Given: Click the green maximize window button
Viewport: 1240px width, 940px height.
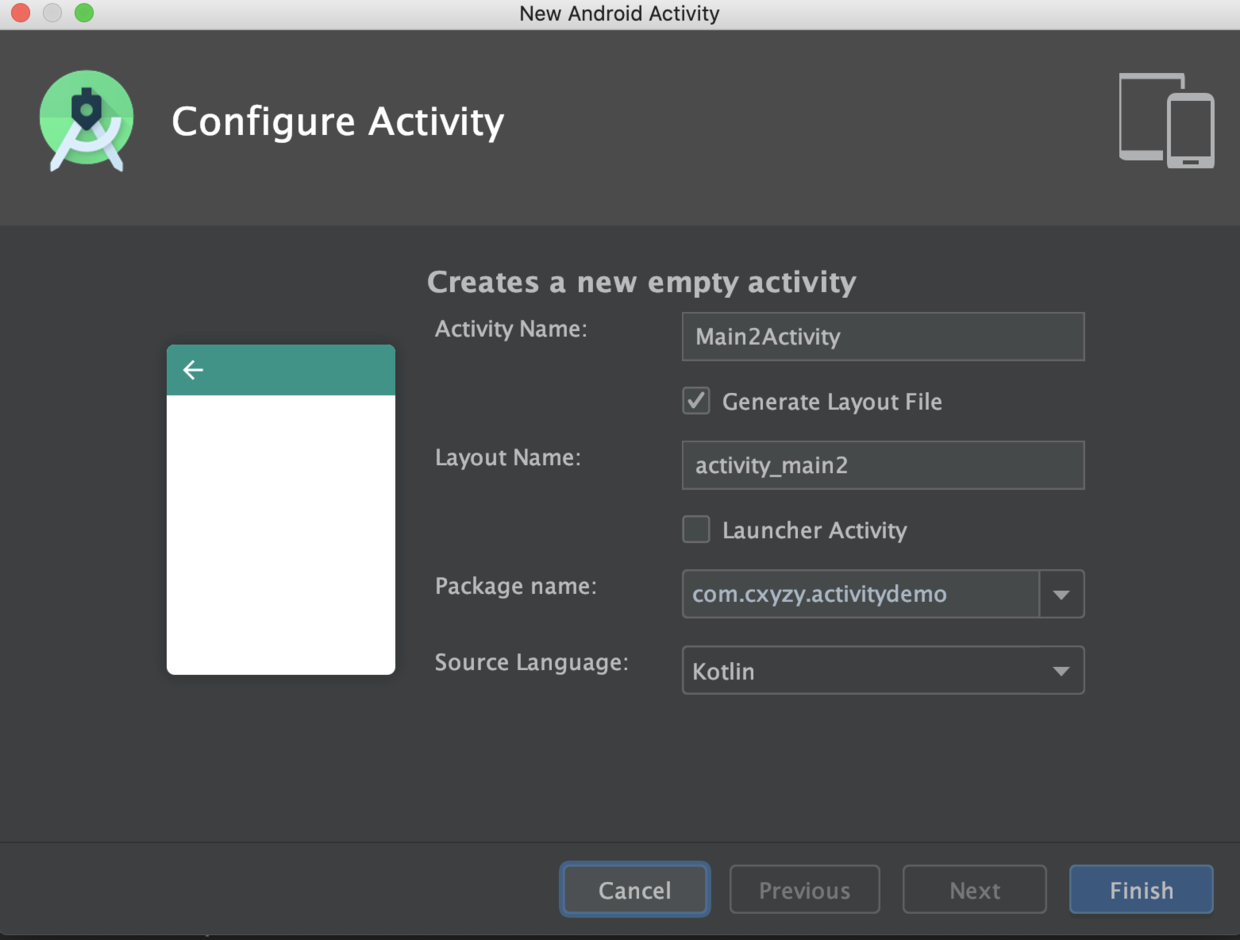Looking at the screenshot, I should coord(84,13).
